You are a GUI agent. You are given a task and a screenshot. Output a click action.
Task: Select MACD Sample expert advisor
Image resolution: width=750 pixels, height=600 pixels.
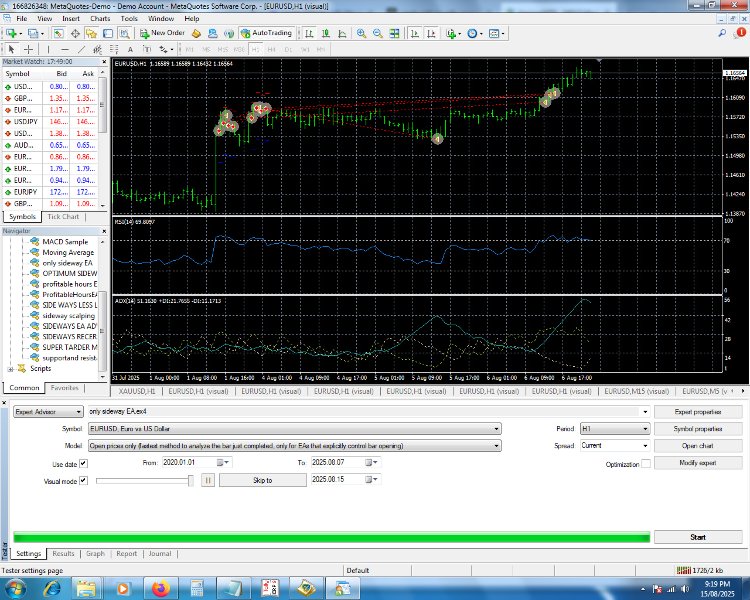coord(65,242)
